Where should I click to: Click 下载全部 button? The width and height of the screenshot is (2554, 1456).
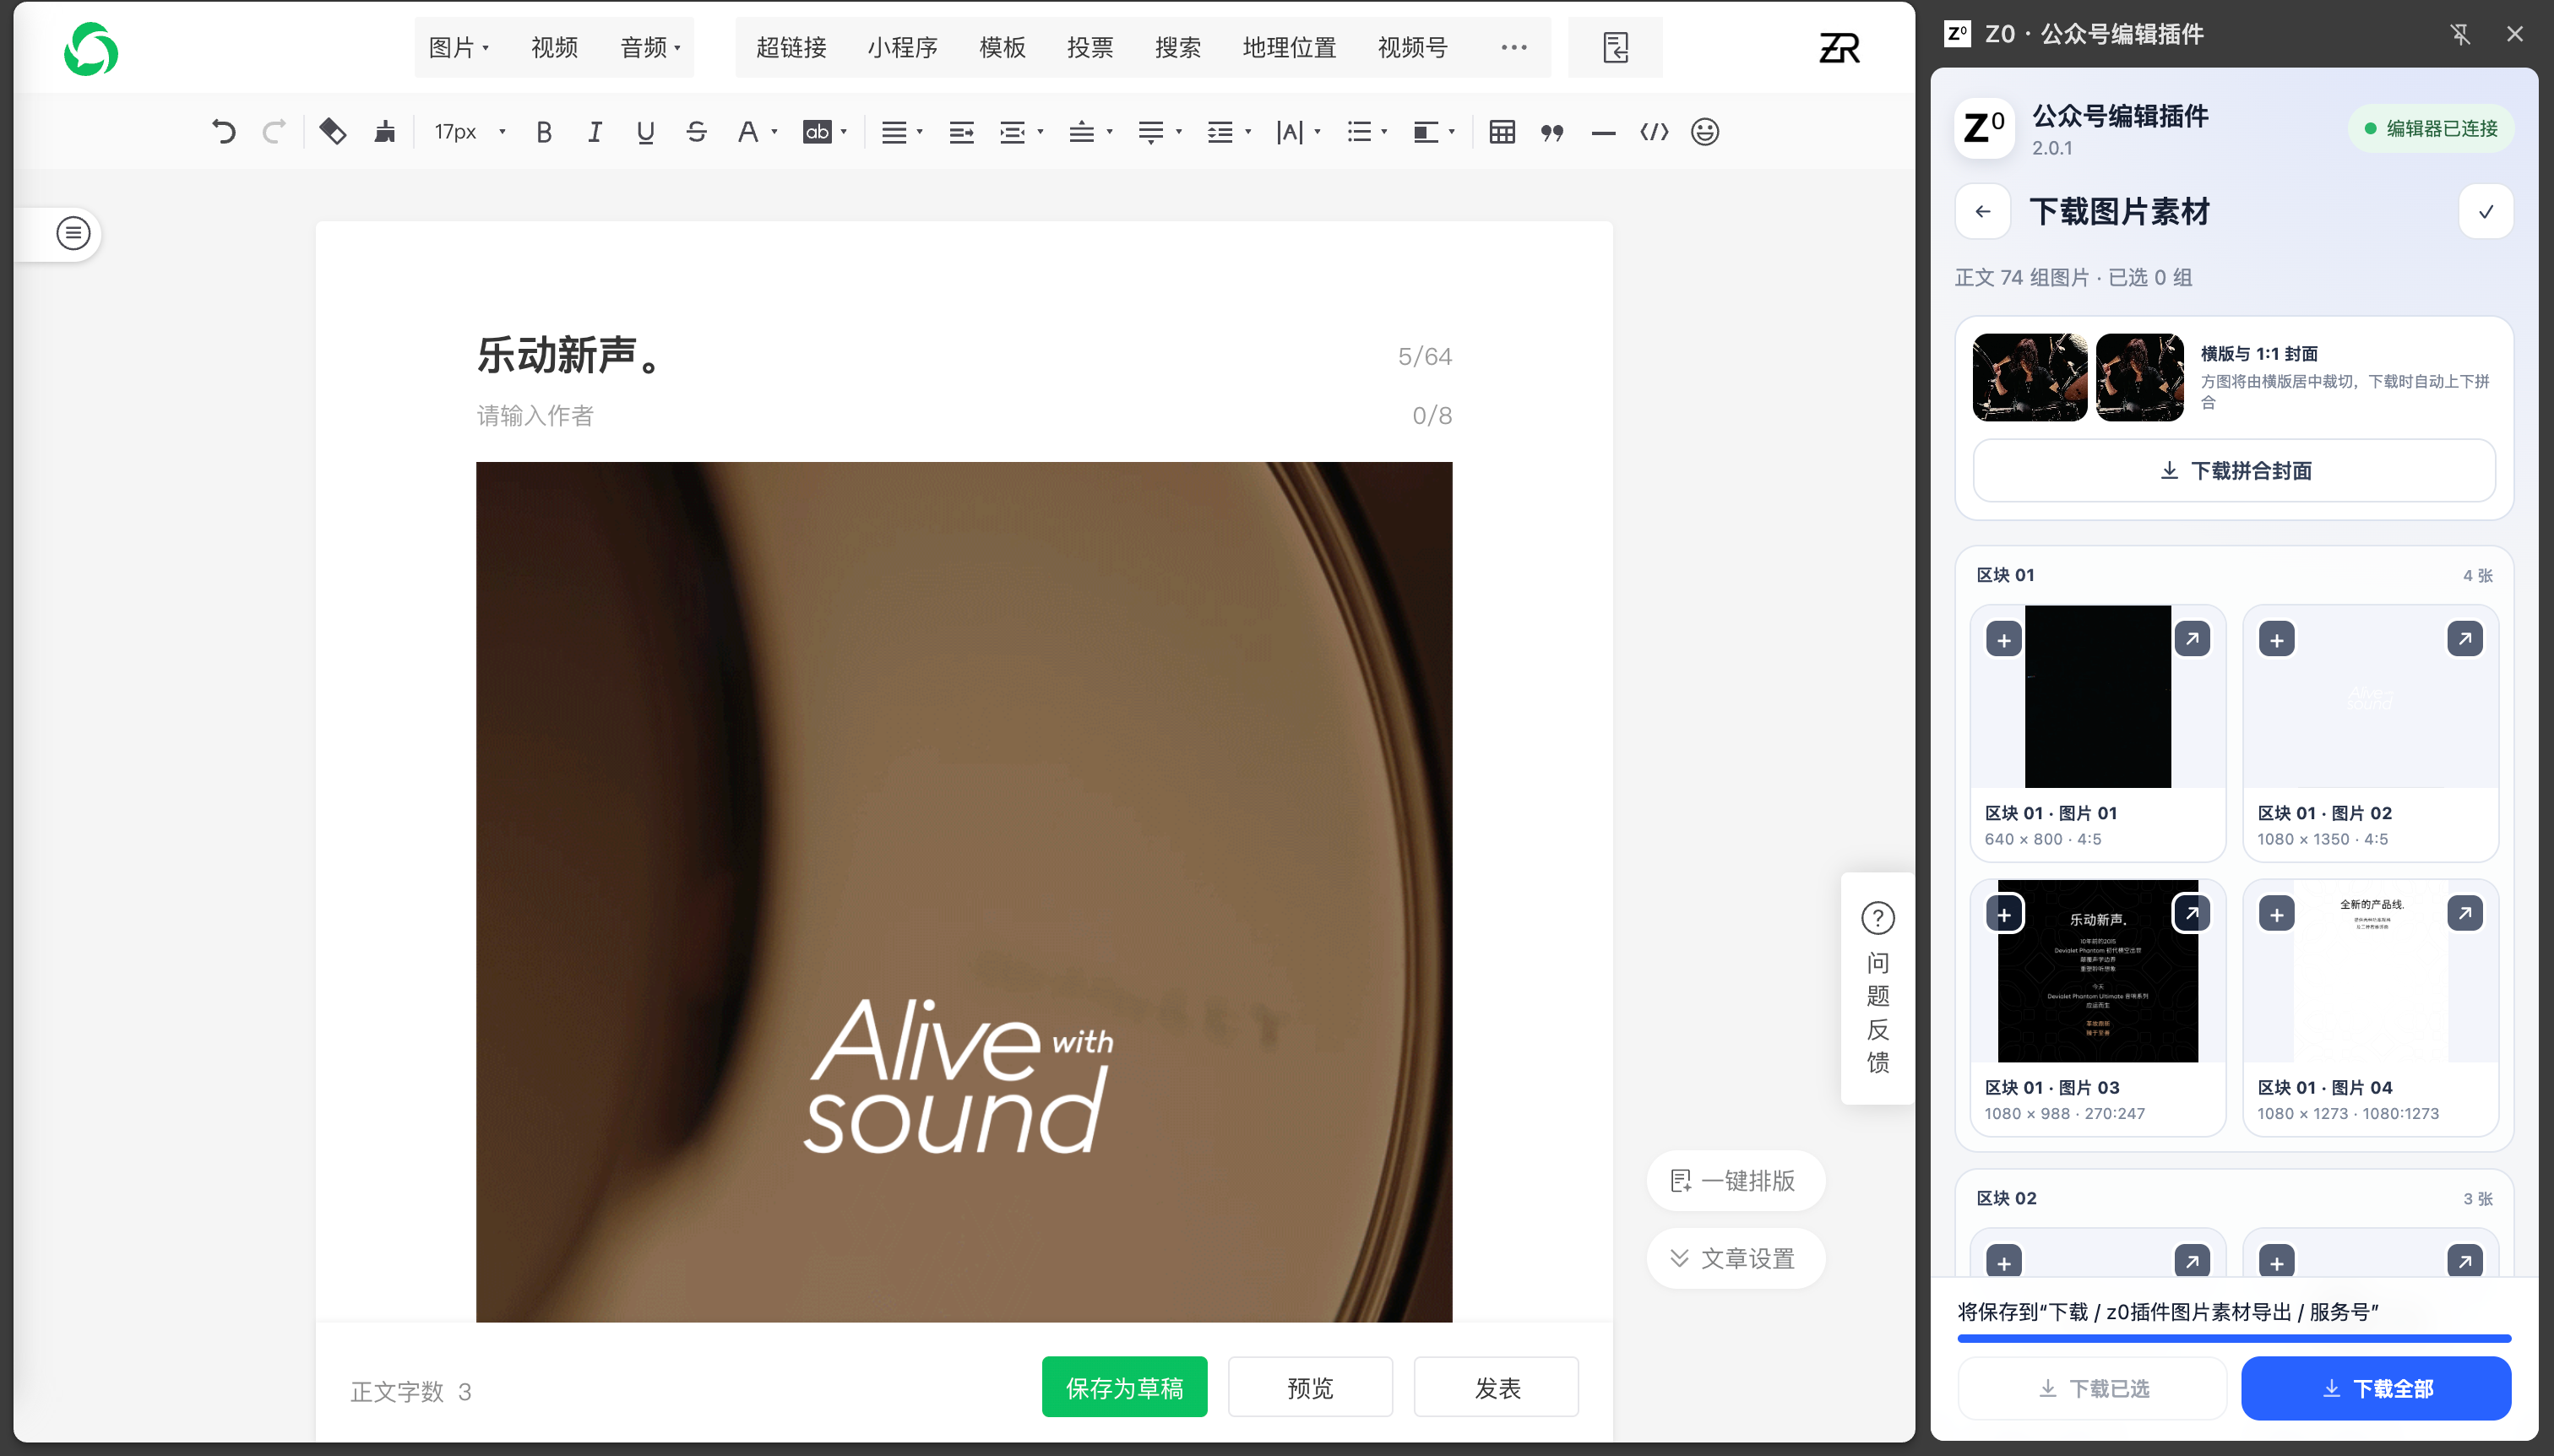(x=2375, y=1388)
